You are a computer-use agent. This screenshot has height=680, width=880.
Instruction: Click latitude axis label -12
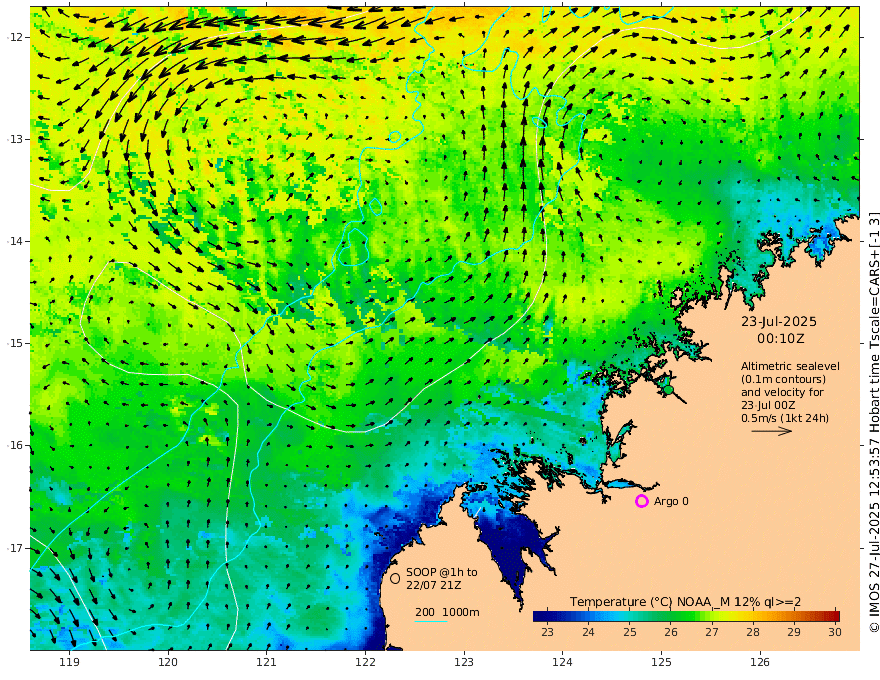15,37
